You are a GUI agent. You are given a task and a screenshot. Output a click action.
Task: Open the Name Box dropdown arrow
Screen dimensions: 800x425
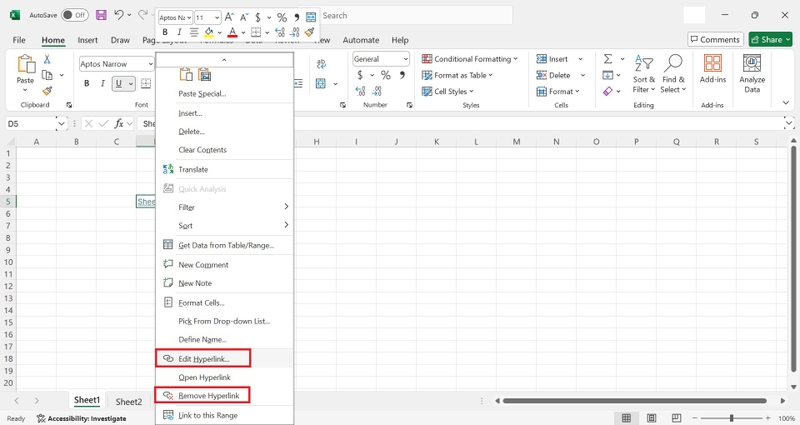(x=61, y=123)
